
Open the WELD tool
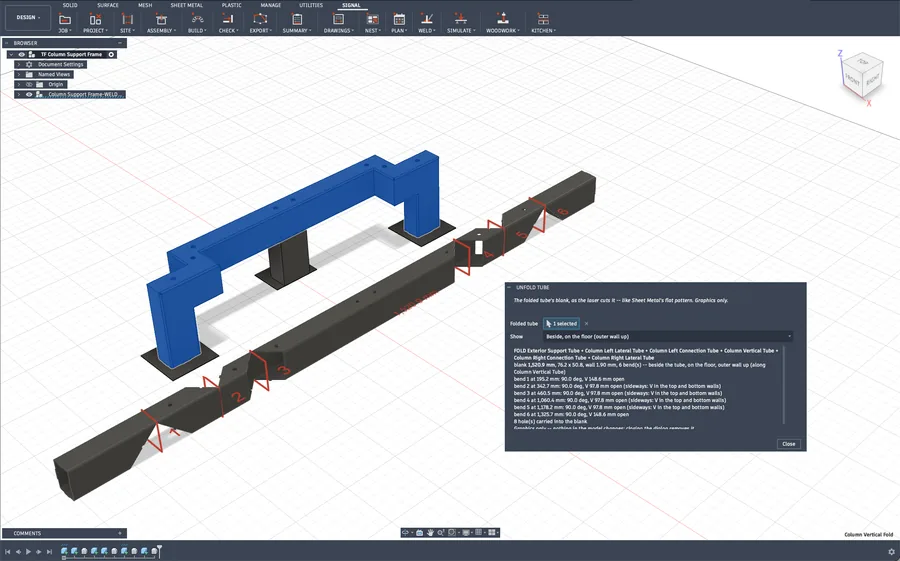coord(426,23)
